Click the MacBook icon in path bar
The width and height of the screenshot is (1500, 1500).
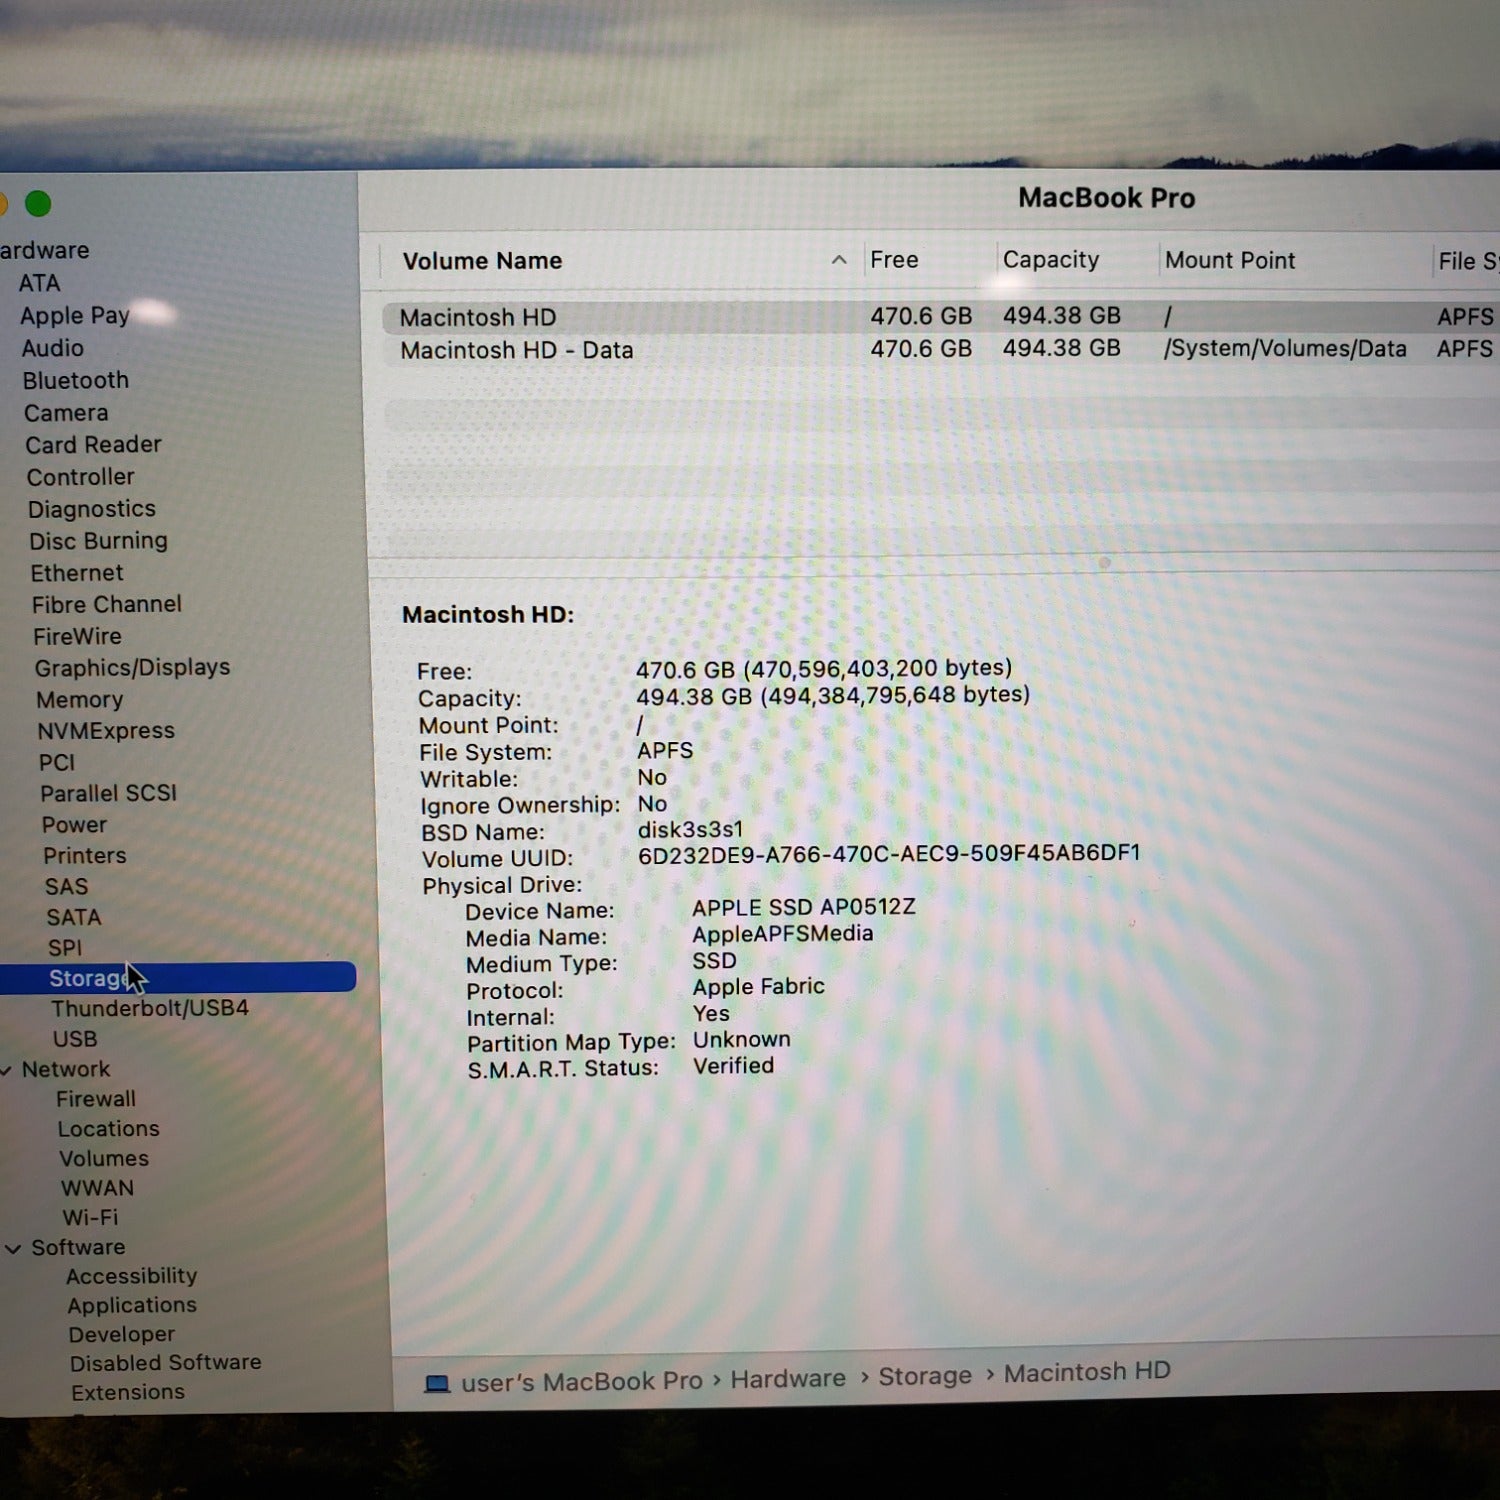click(x=437, y=1384)
